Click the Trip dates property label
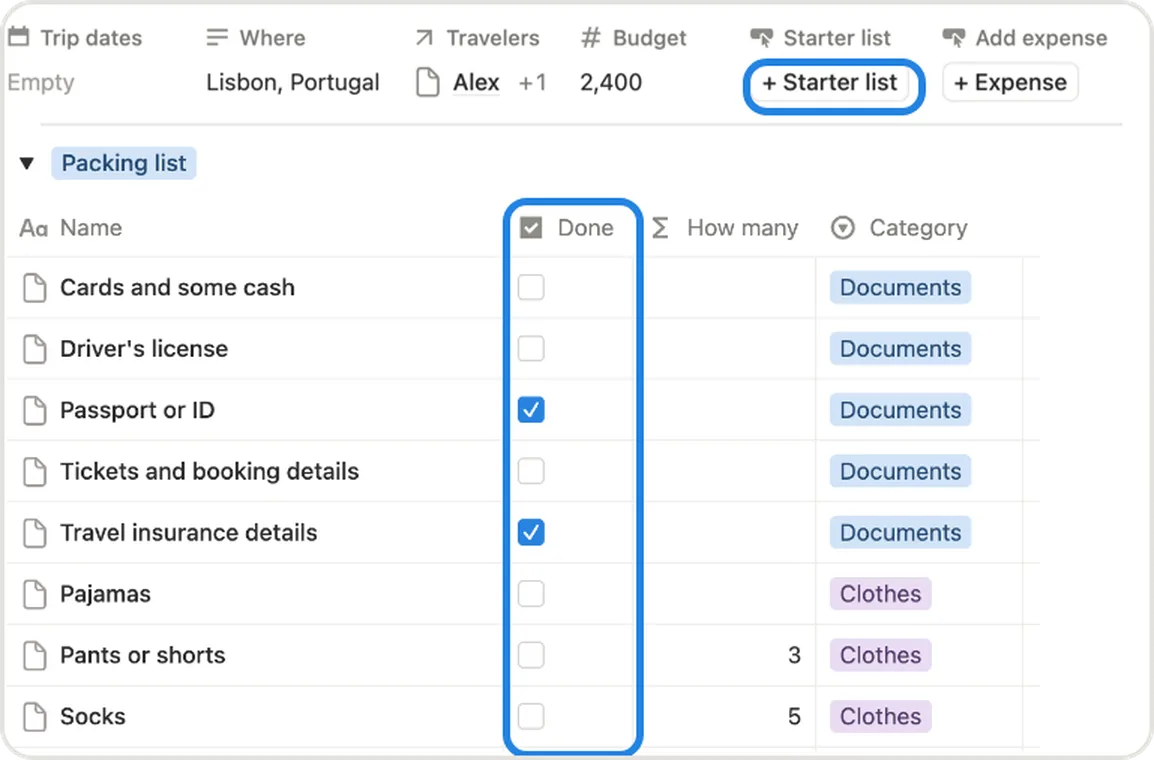This screenshot has height=760, width=1154. click(x=91, y=38)
